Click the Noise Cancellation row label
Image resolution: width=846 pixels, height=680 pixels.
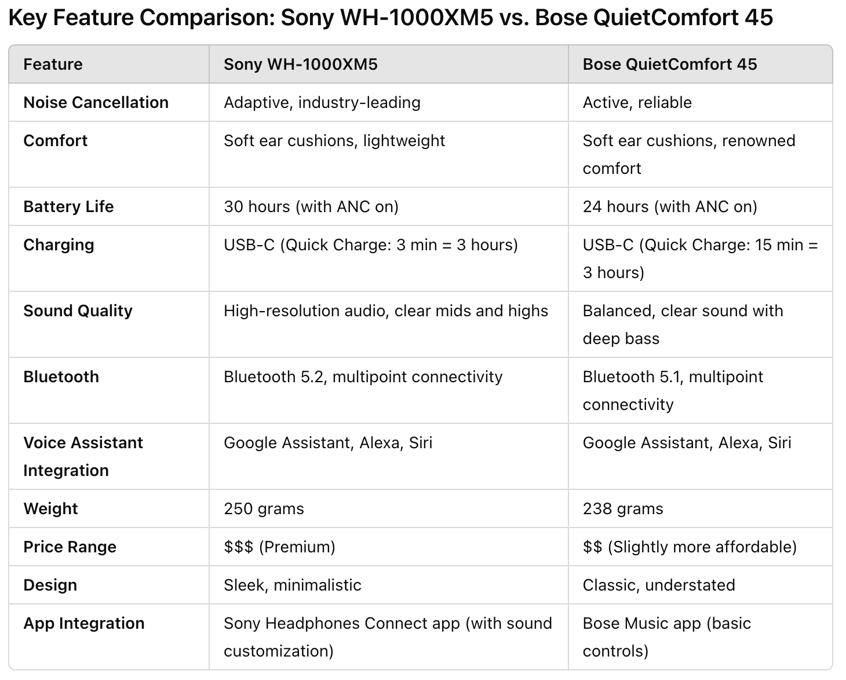tap(96, 103)
